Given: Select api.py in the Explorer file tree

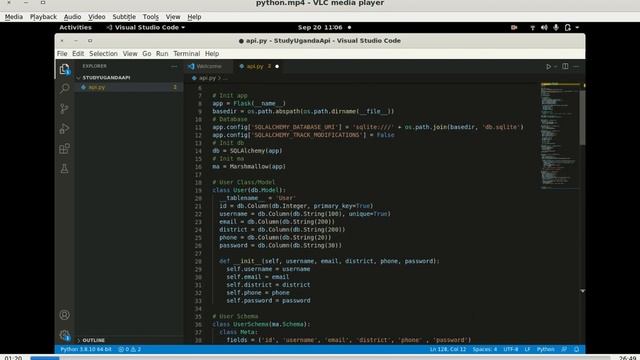Looking at the screenshot, I should [x=129, y=87].
